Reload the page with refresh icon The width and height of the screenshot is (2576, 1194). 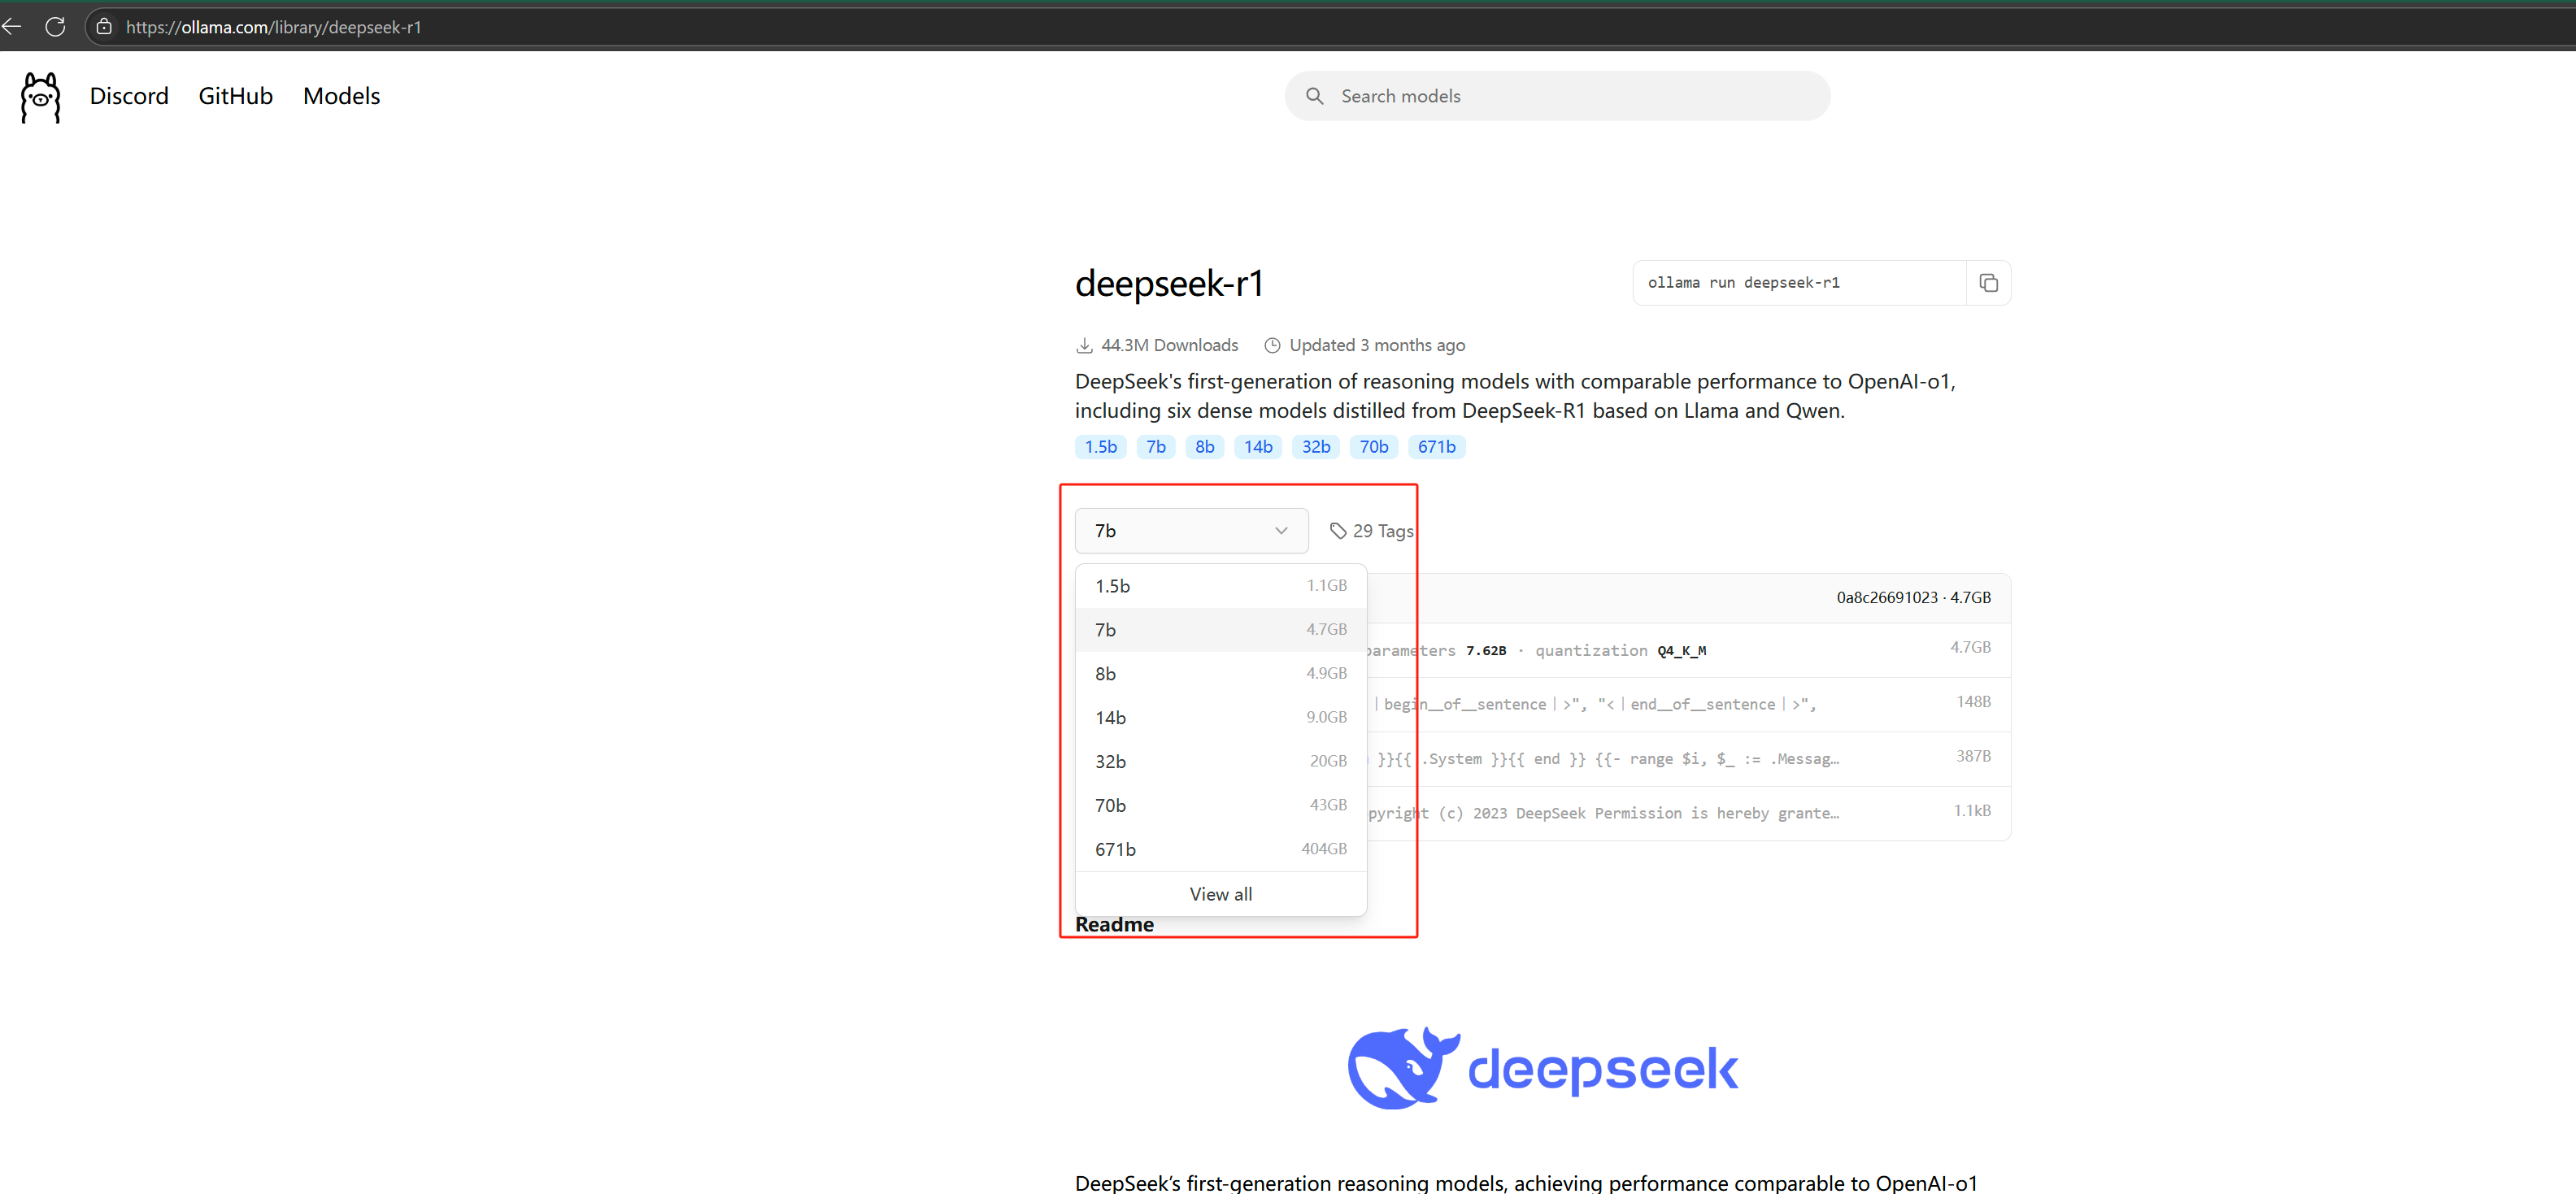(55, 27)
